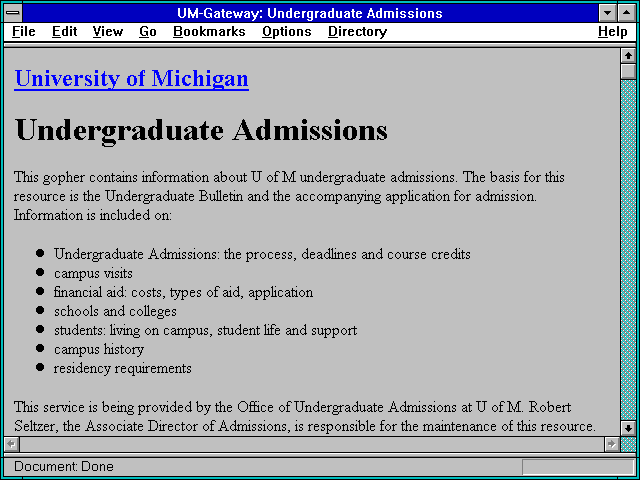Click the window title bar text
The width and height of the screenshot is (640, 480).
point(310,13)
